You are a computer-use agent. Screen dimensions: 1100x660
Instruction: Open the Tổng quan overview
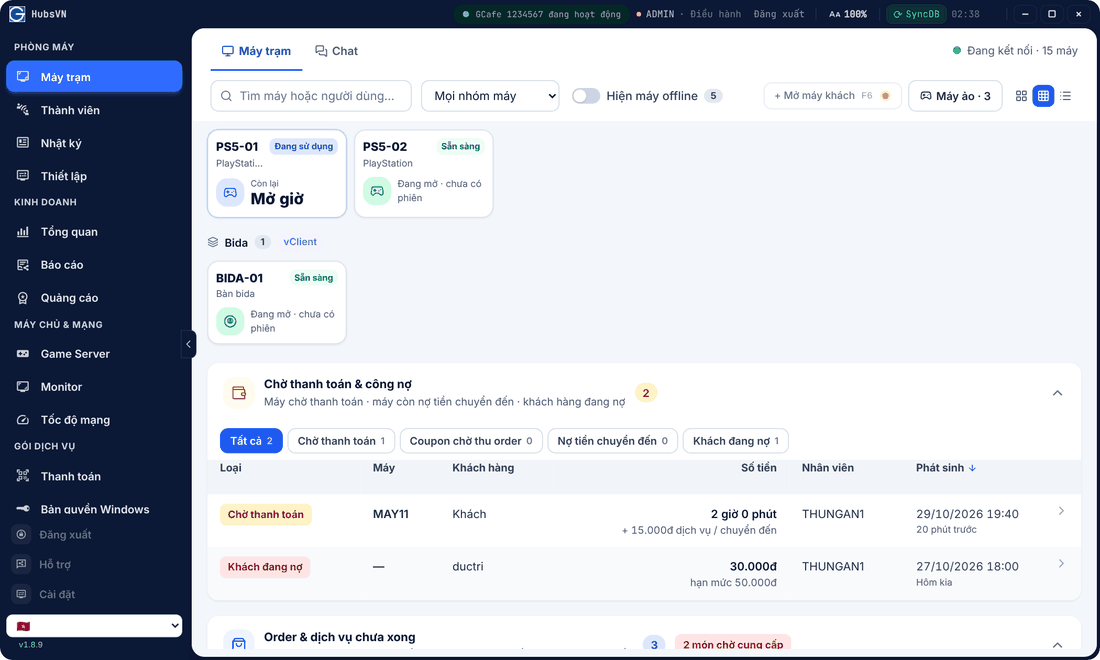94,232
